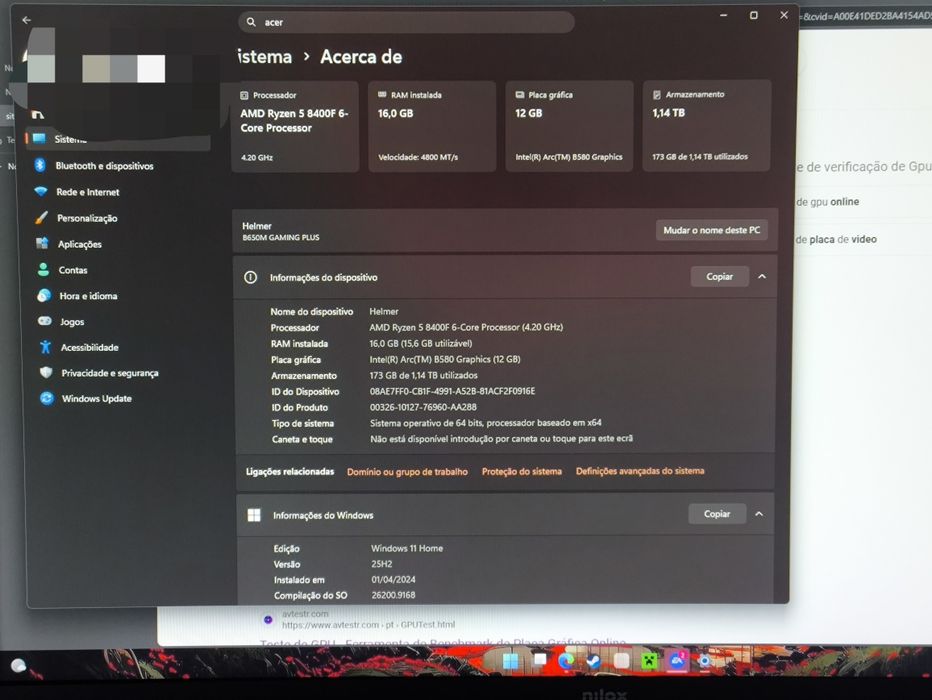Open Proteção do sistema link
Viewport: 932px width, 700px height.
521,471
